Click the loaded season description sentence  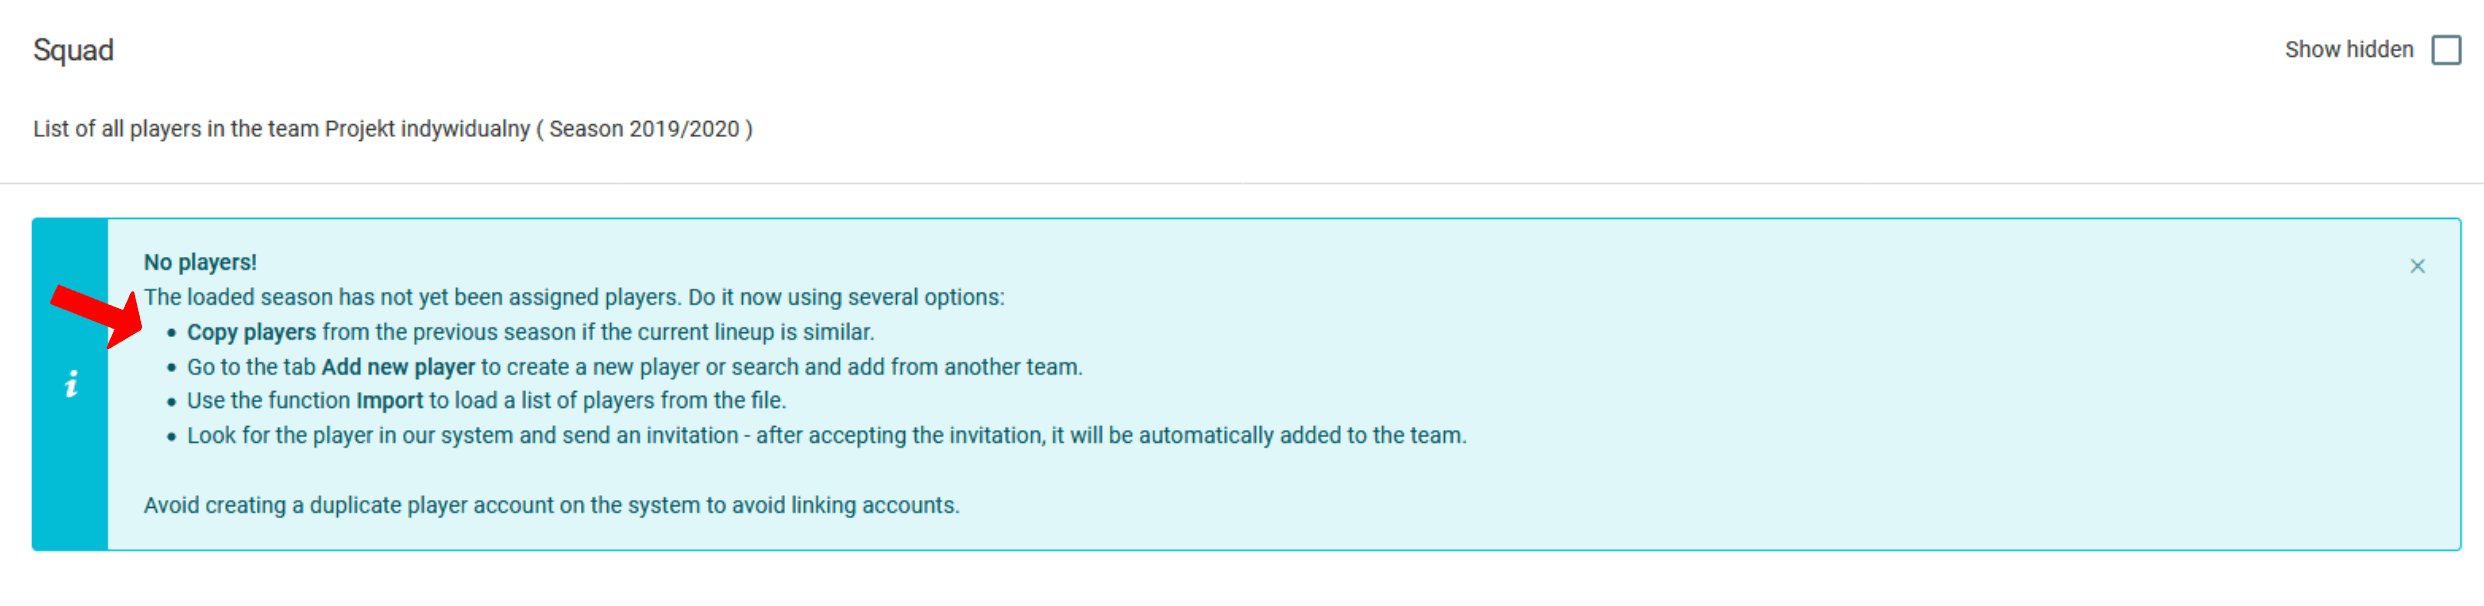coord(574,297)
